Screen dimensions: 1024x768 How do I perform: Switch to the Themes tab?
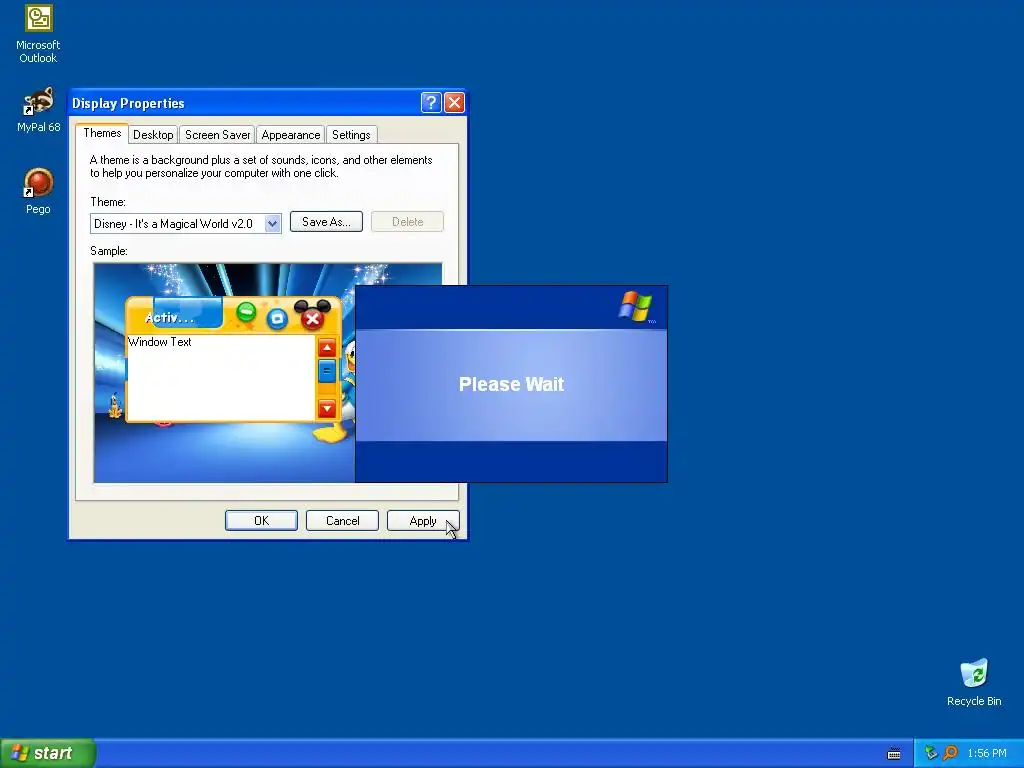[102, 133]
